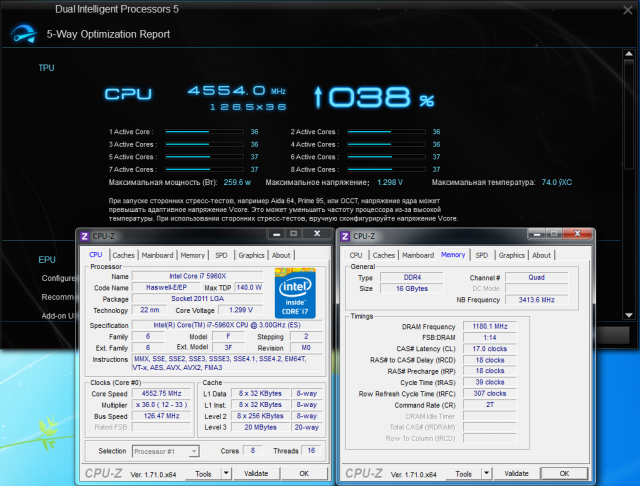Click the down arrow of the report scrollbar
Image resolution: width=640 pixels, height=486 pixels.
pyautogui.click(x=629, y=315)
